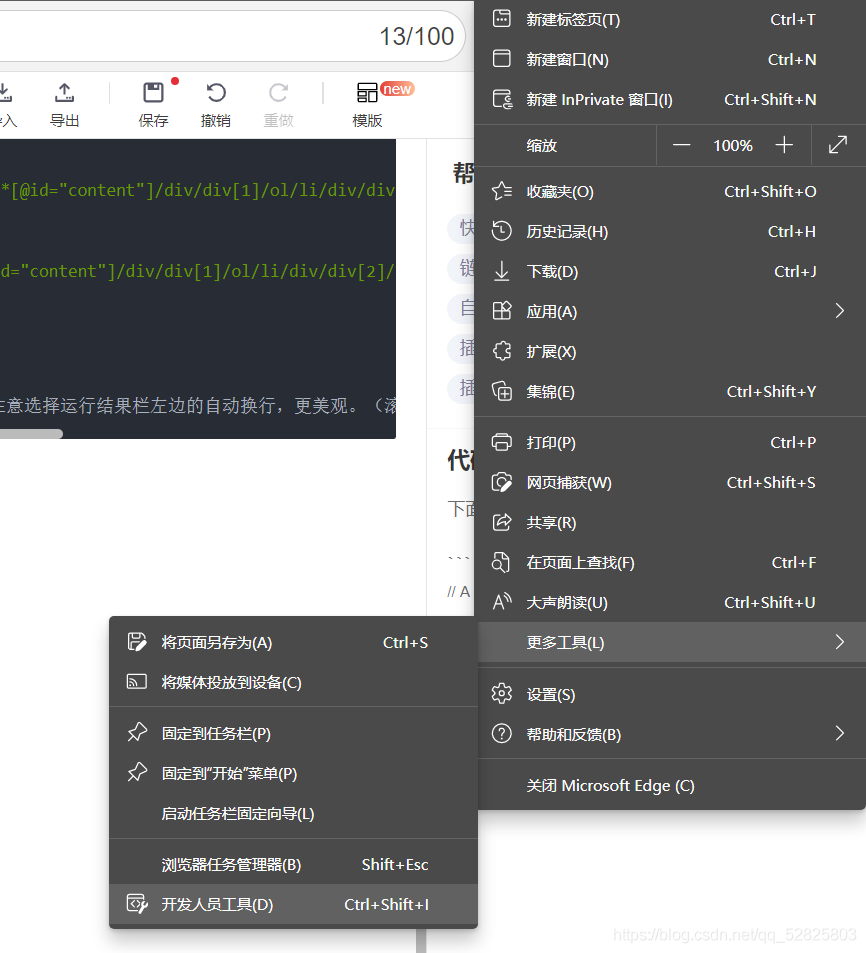Zoom in with the plus button

coord(784,145)
